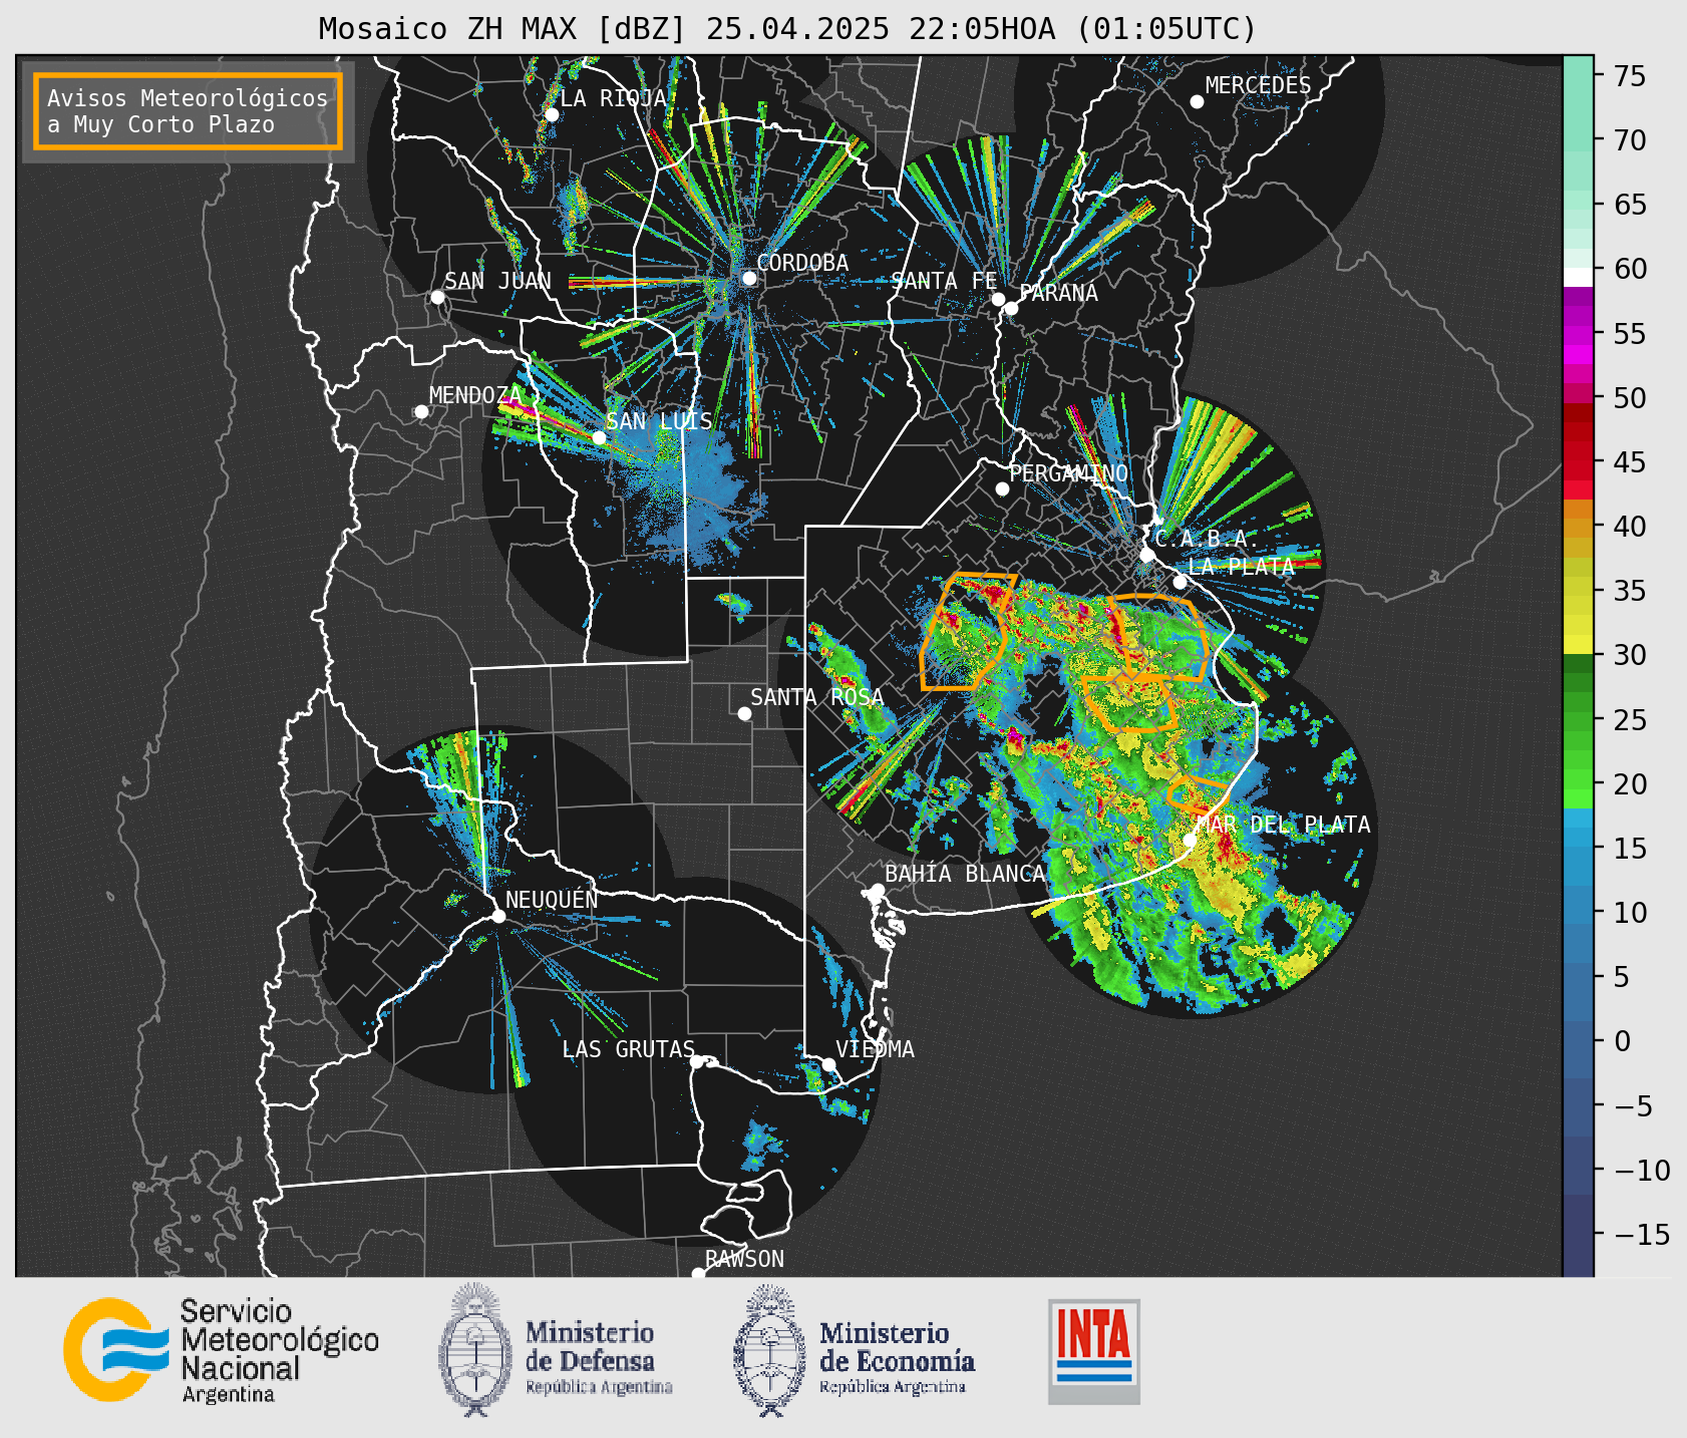This screenshot has height=1438, width=1687.
Task: Click the Ministerio de Economía emblem
Action: tap(768, 1350)
